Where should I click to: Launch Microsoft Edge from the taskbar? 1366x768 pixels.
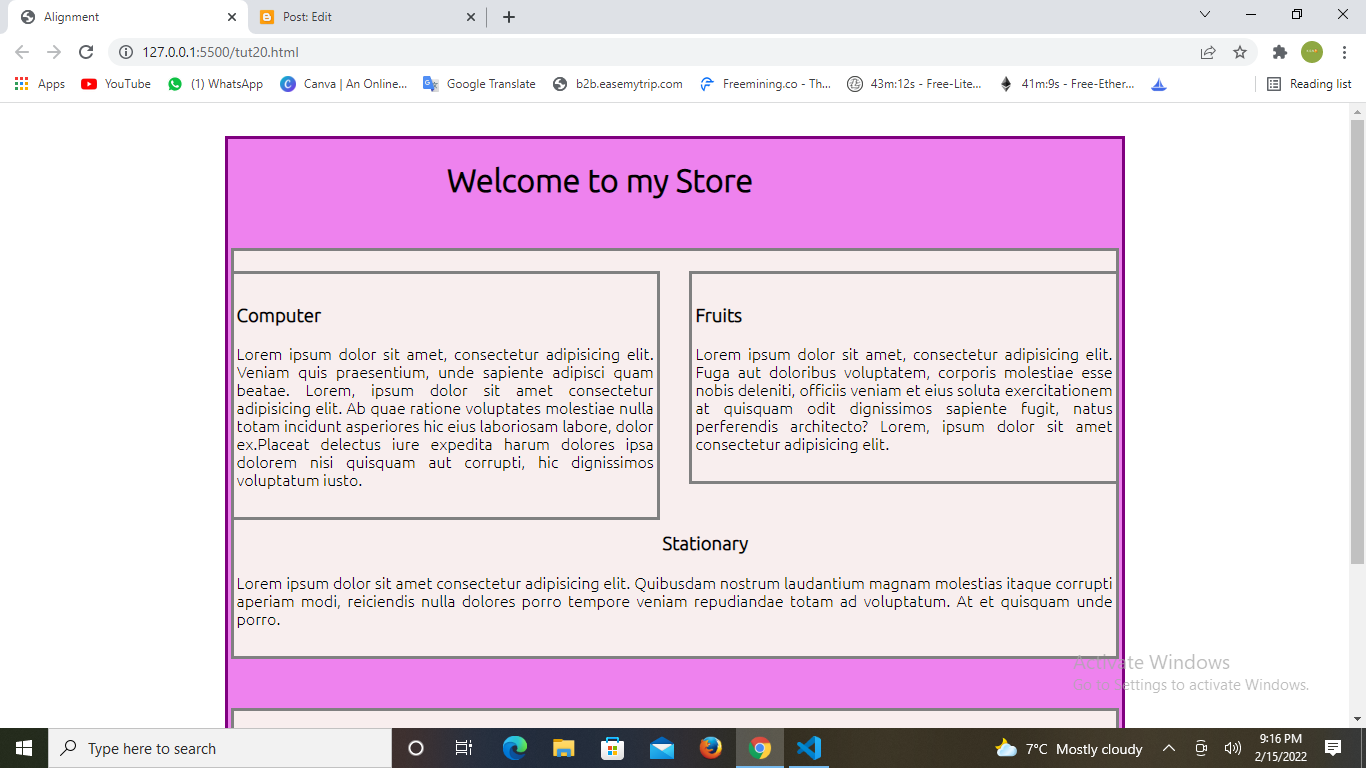tap(514, 748)
